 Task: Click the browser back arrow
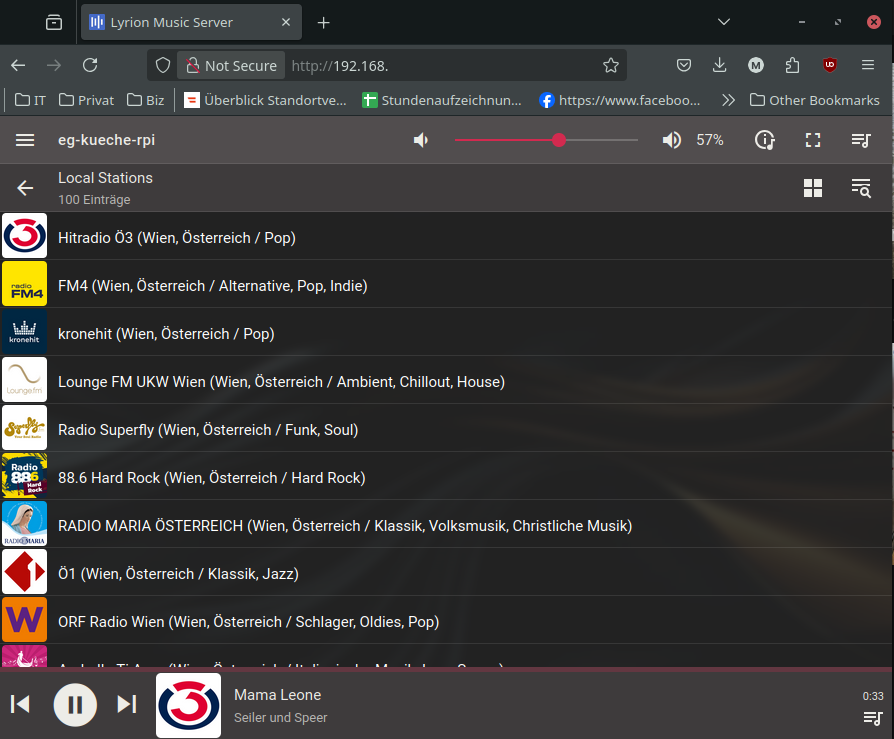(18, 66)
